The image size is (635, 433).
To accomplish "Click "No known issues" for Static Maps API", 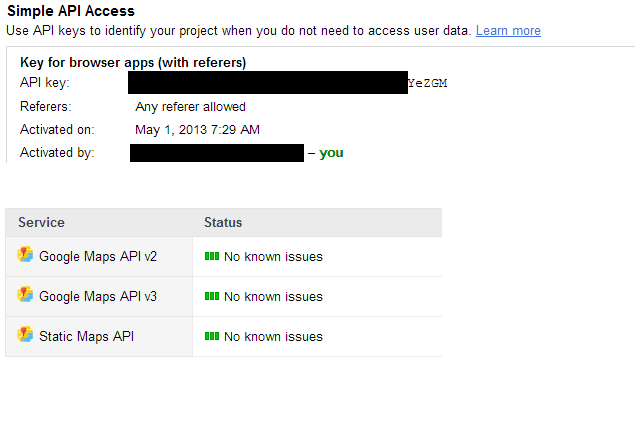I will (x=273, y=337).
